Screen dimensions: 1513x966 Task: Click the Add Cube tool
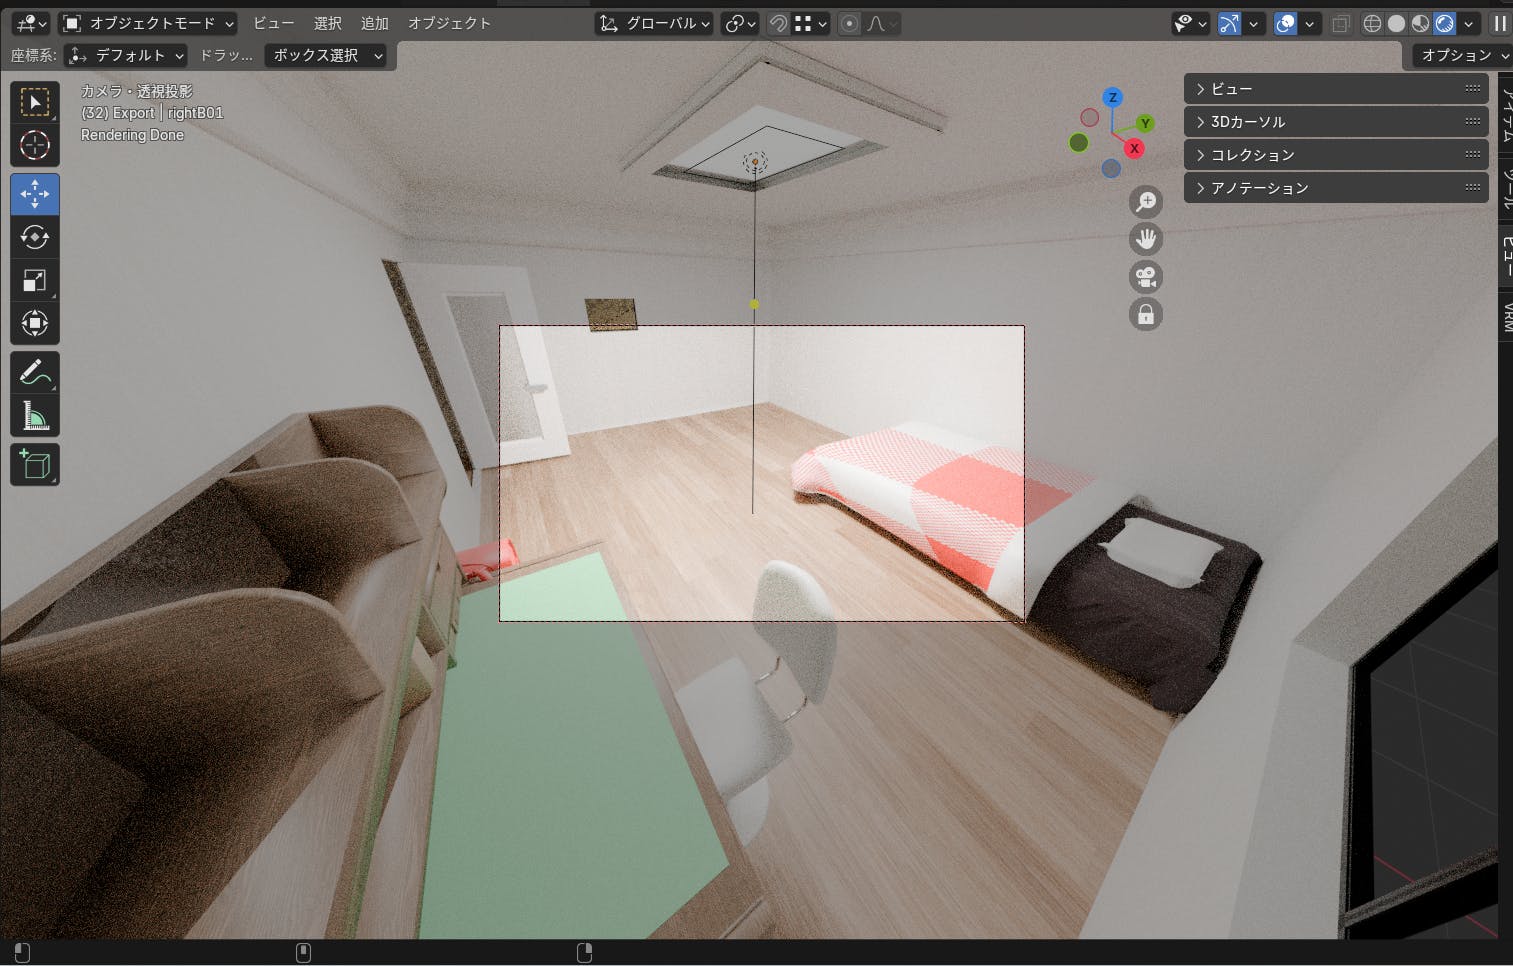pyautogui.click(x=35, y=465)
